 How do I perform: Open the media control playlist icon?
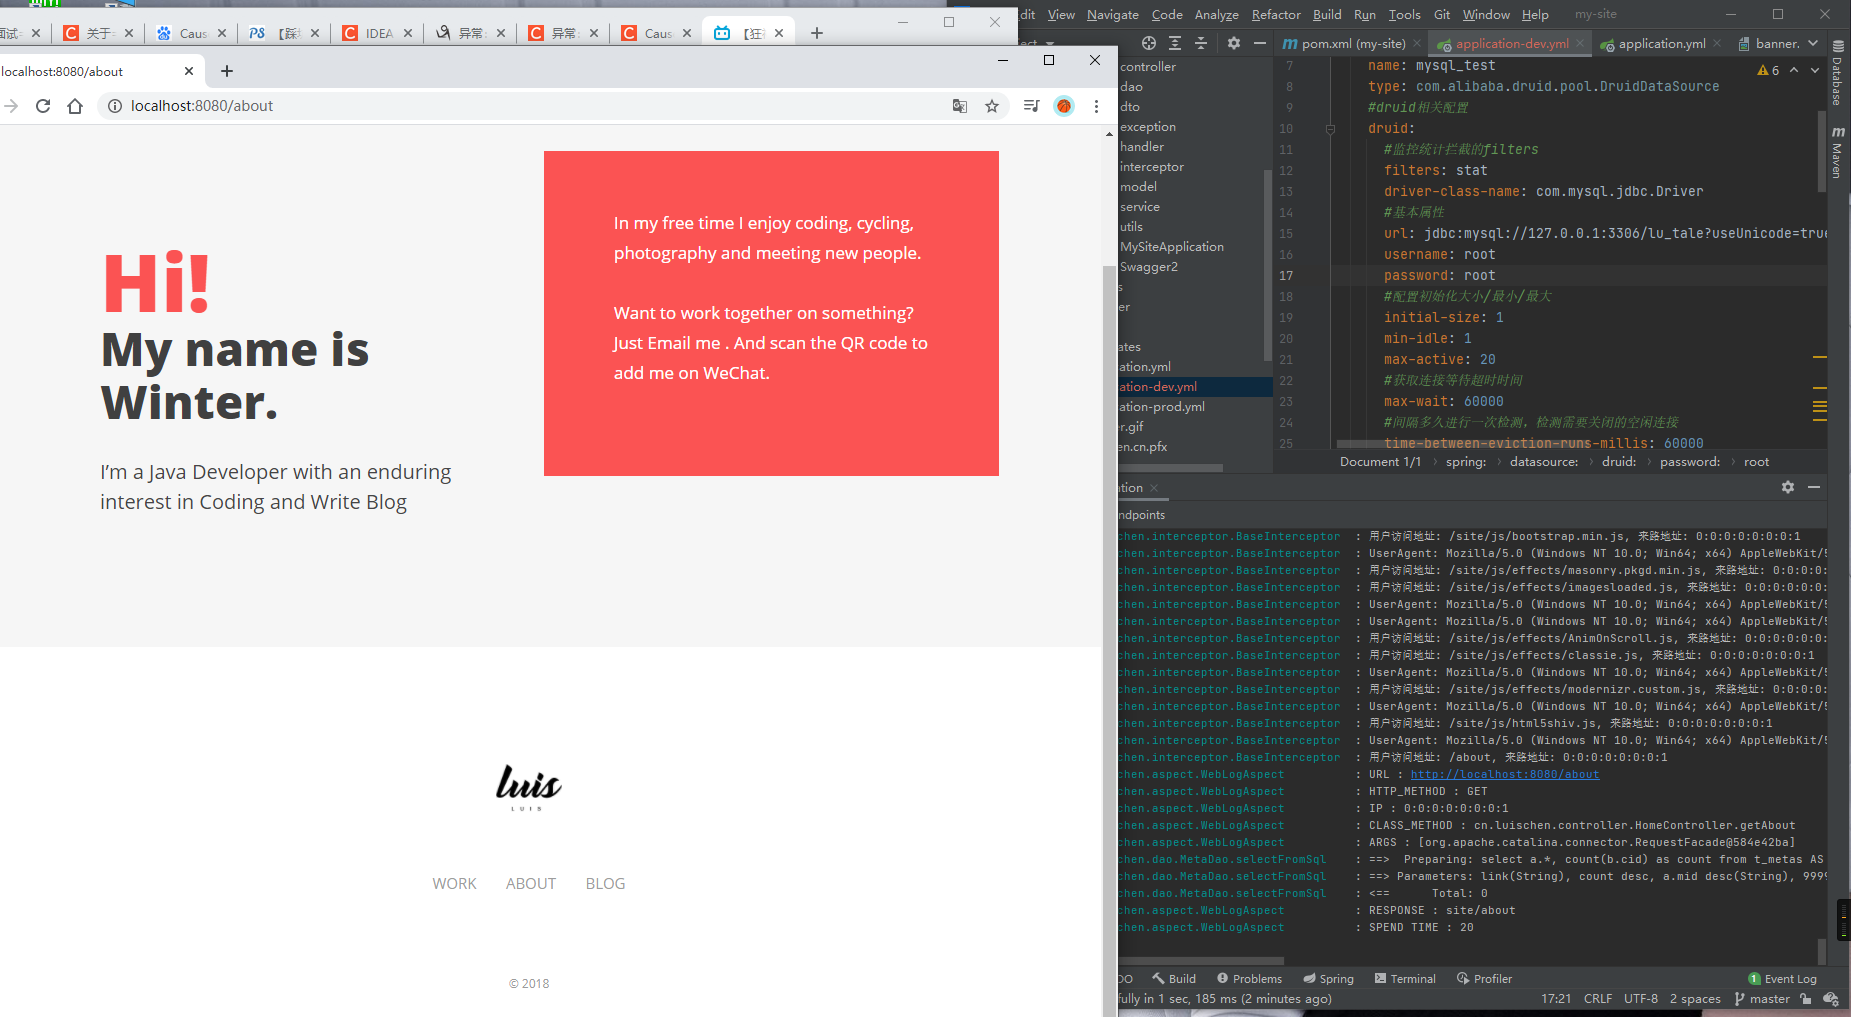(x=1032, y=106)
